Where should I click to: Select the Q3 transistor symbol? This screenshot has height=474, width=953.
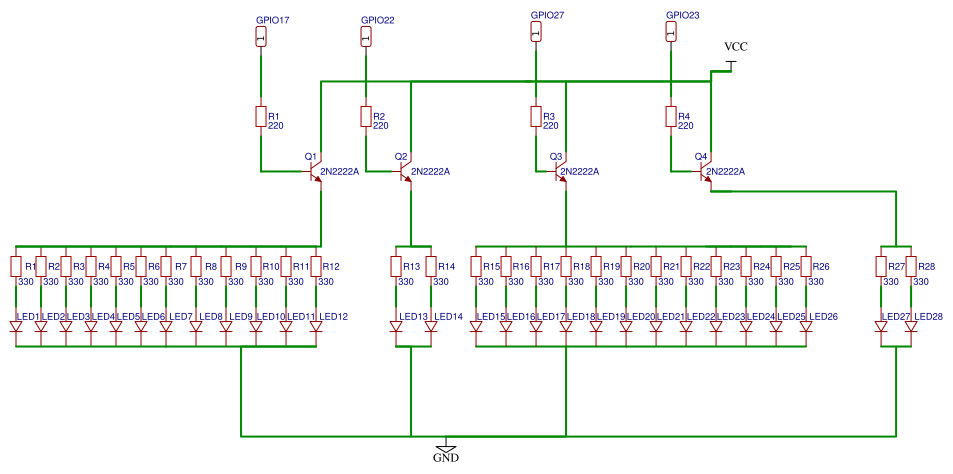562,172
